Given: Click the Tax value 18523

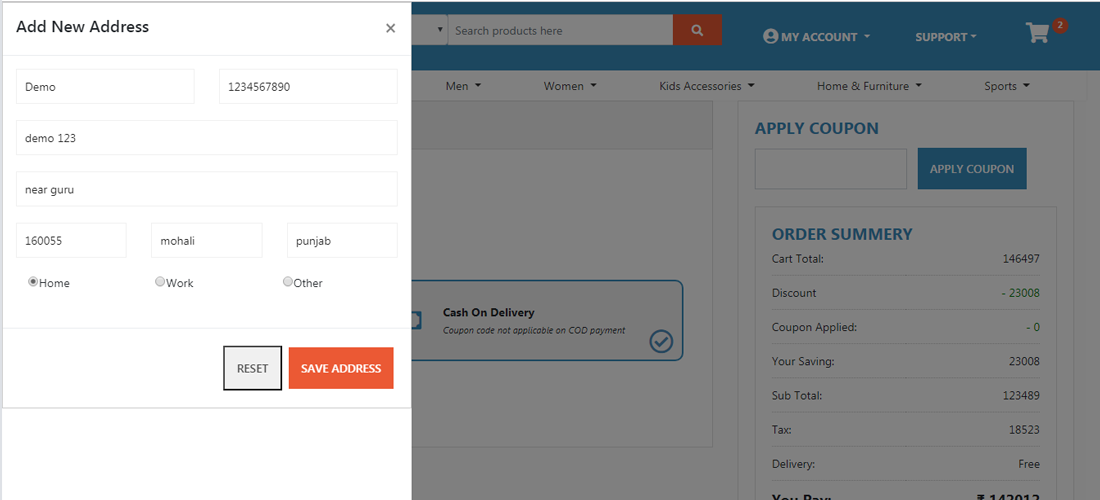Looking at the screenshot, I should pos(1025,430).
